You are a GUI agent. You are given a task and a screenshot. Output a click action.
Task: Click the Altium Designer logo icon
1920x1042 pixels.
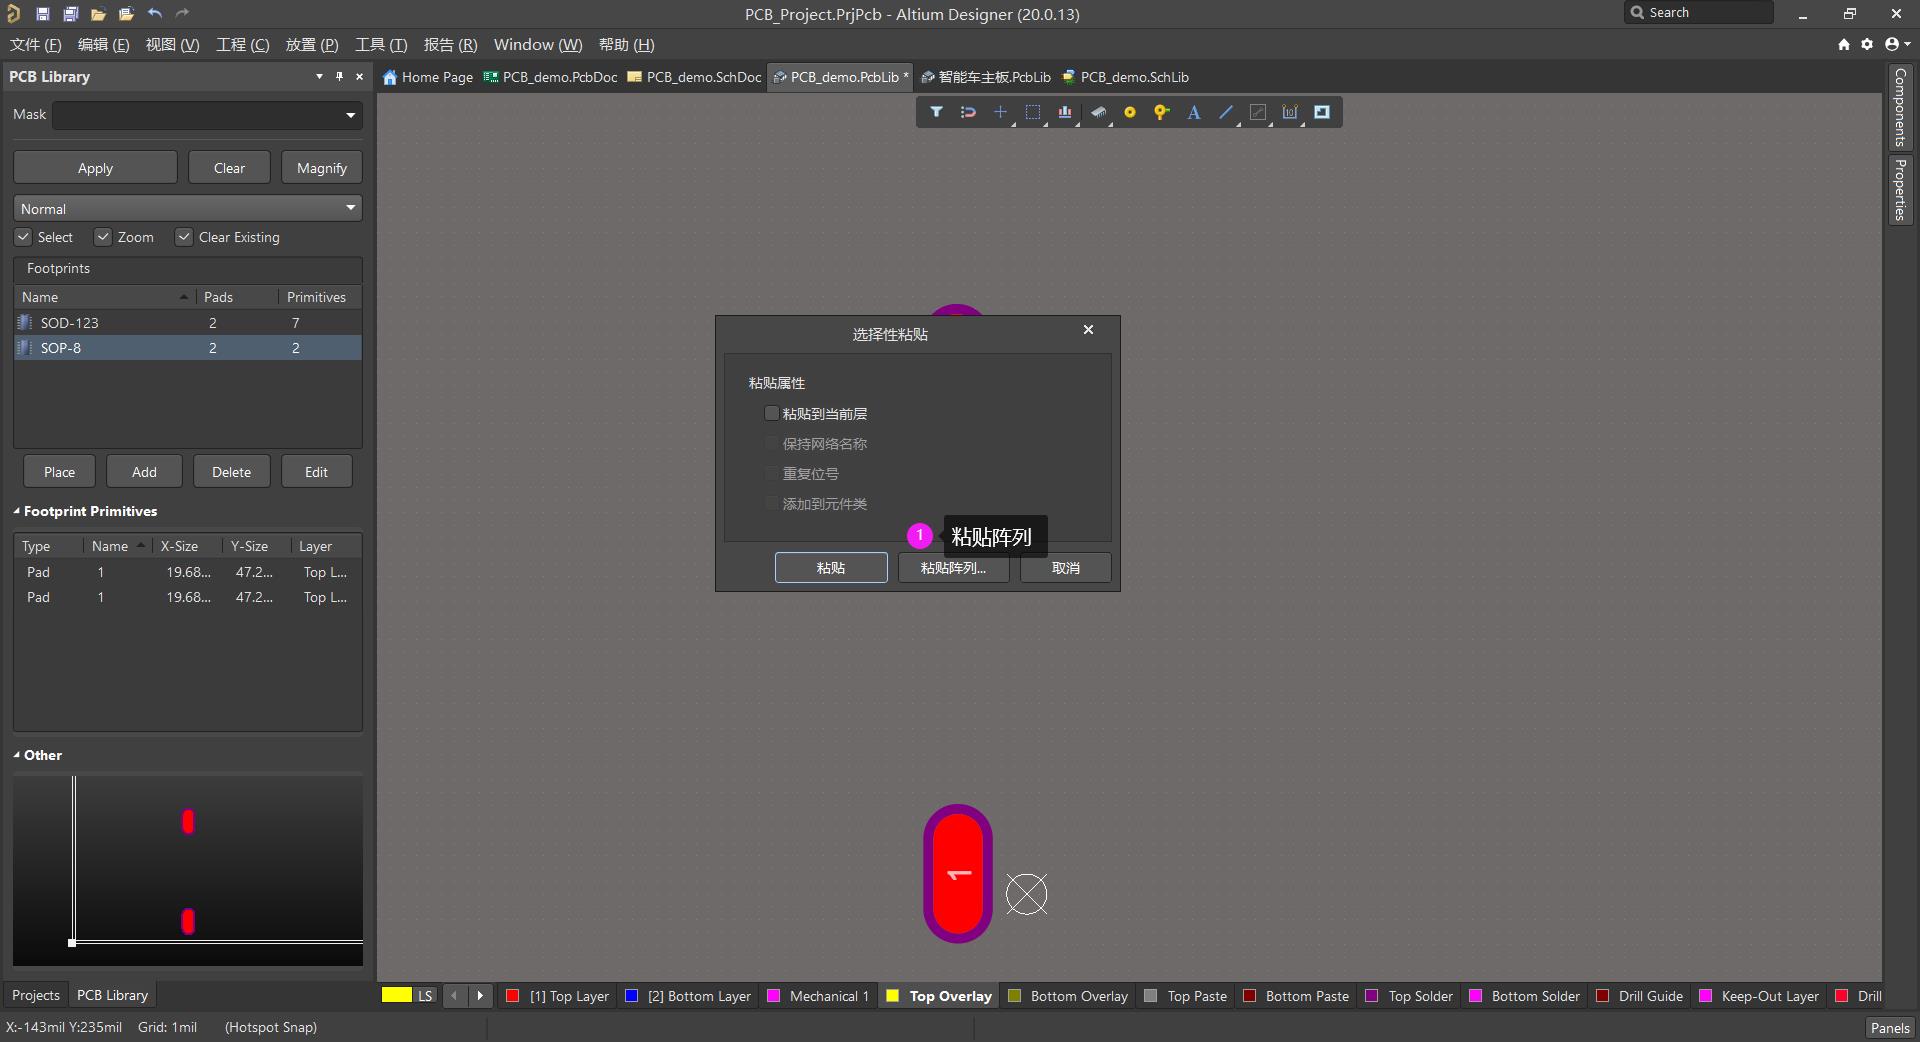(14, 14)
